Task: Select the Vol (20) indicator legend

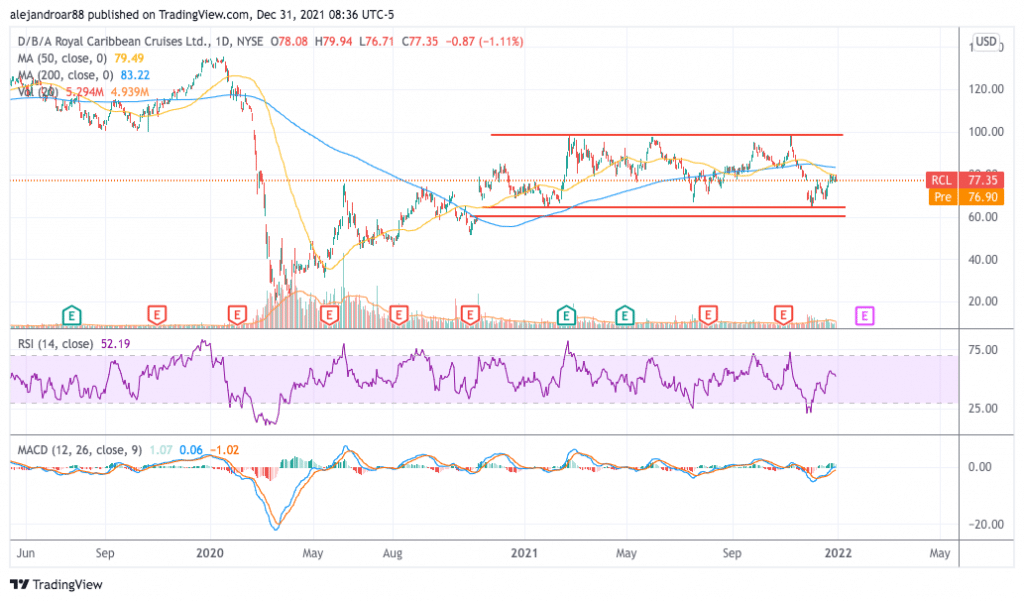Action: (x=38, y=93)
